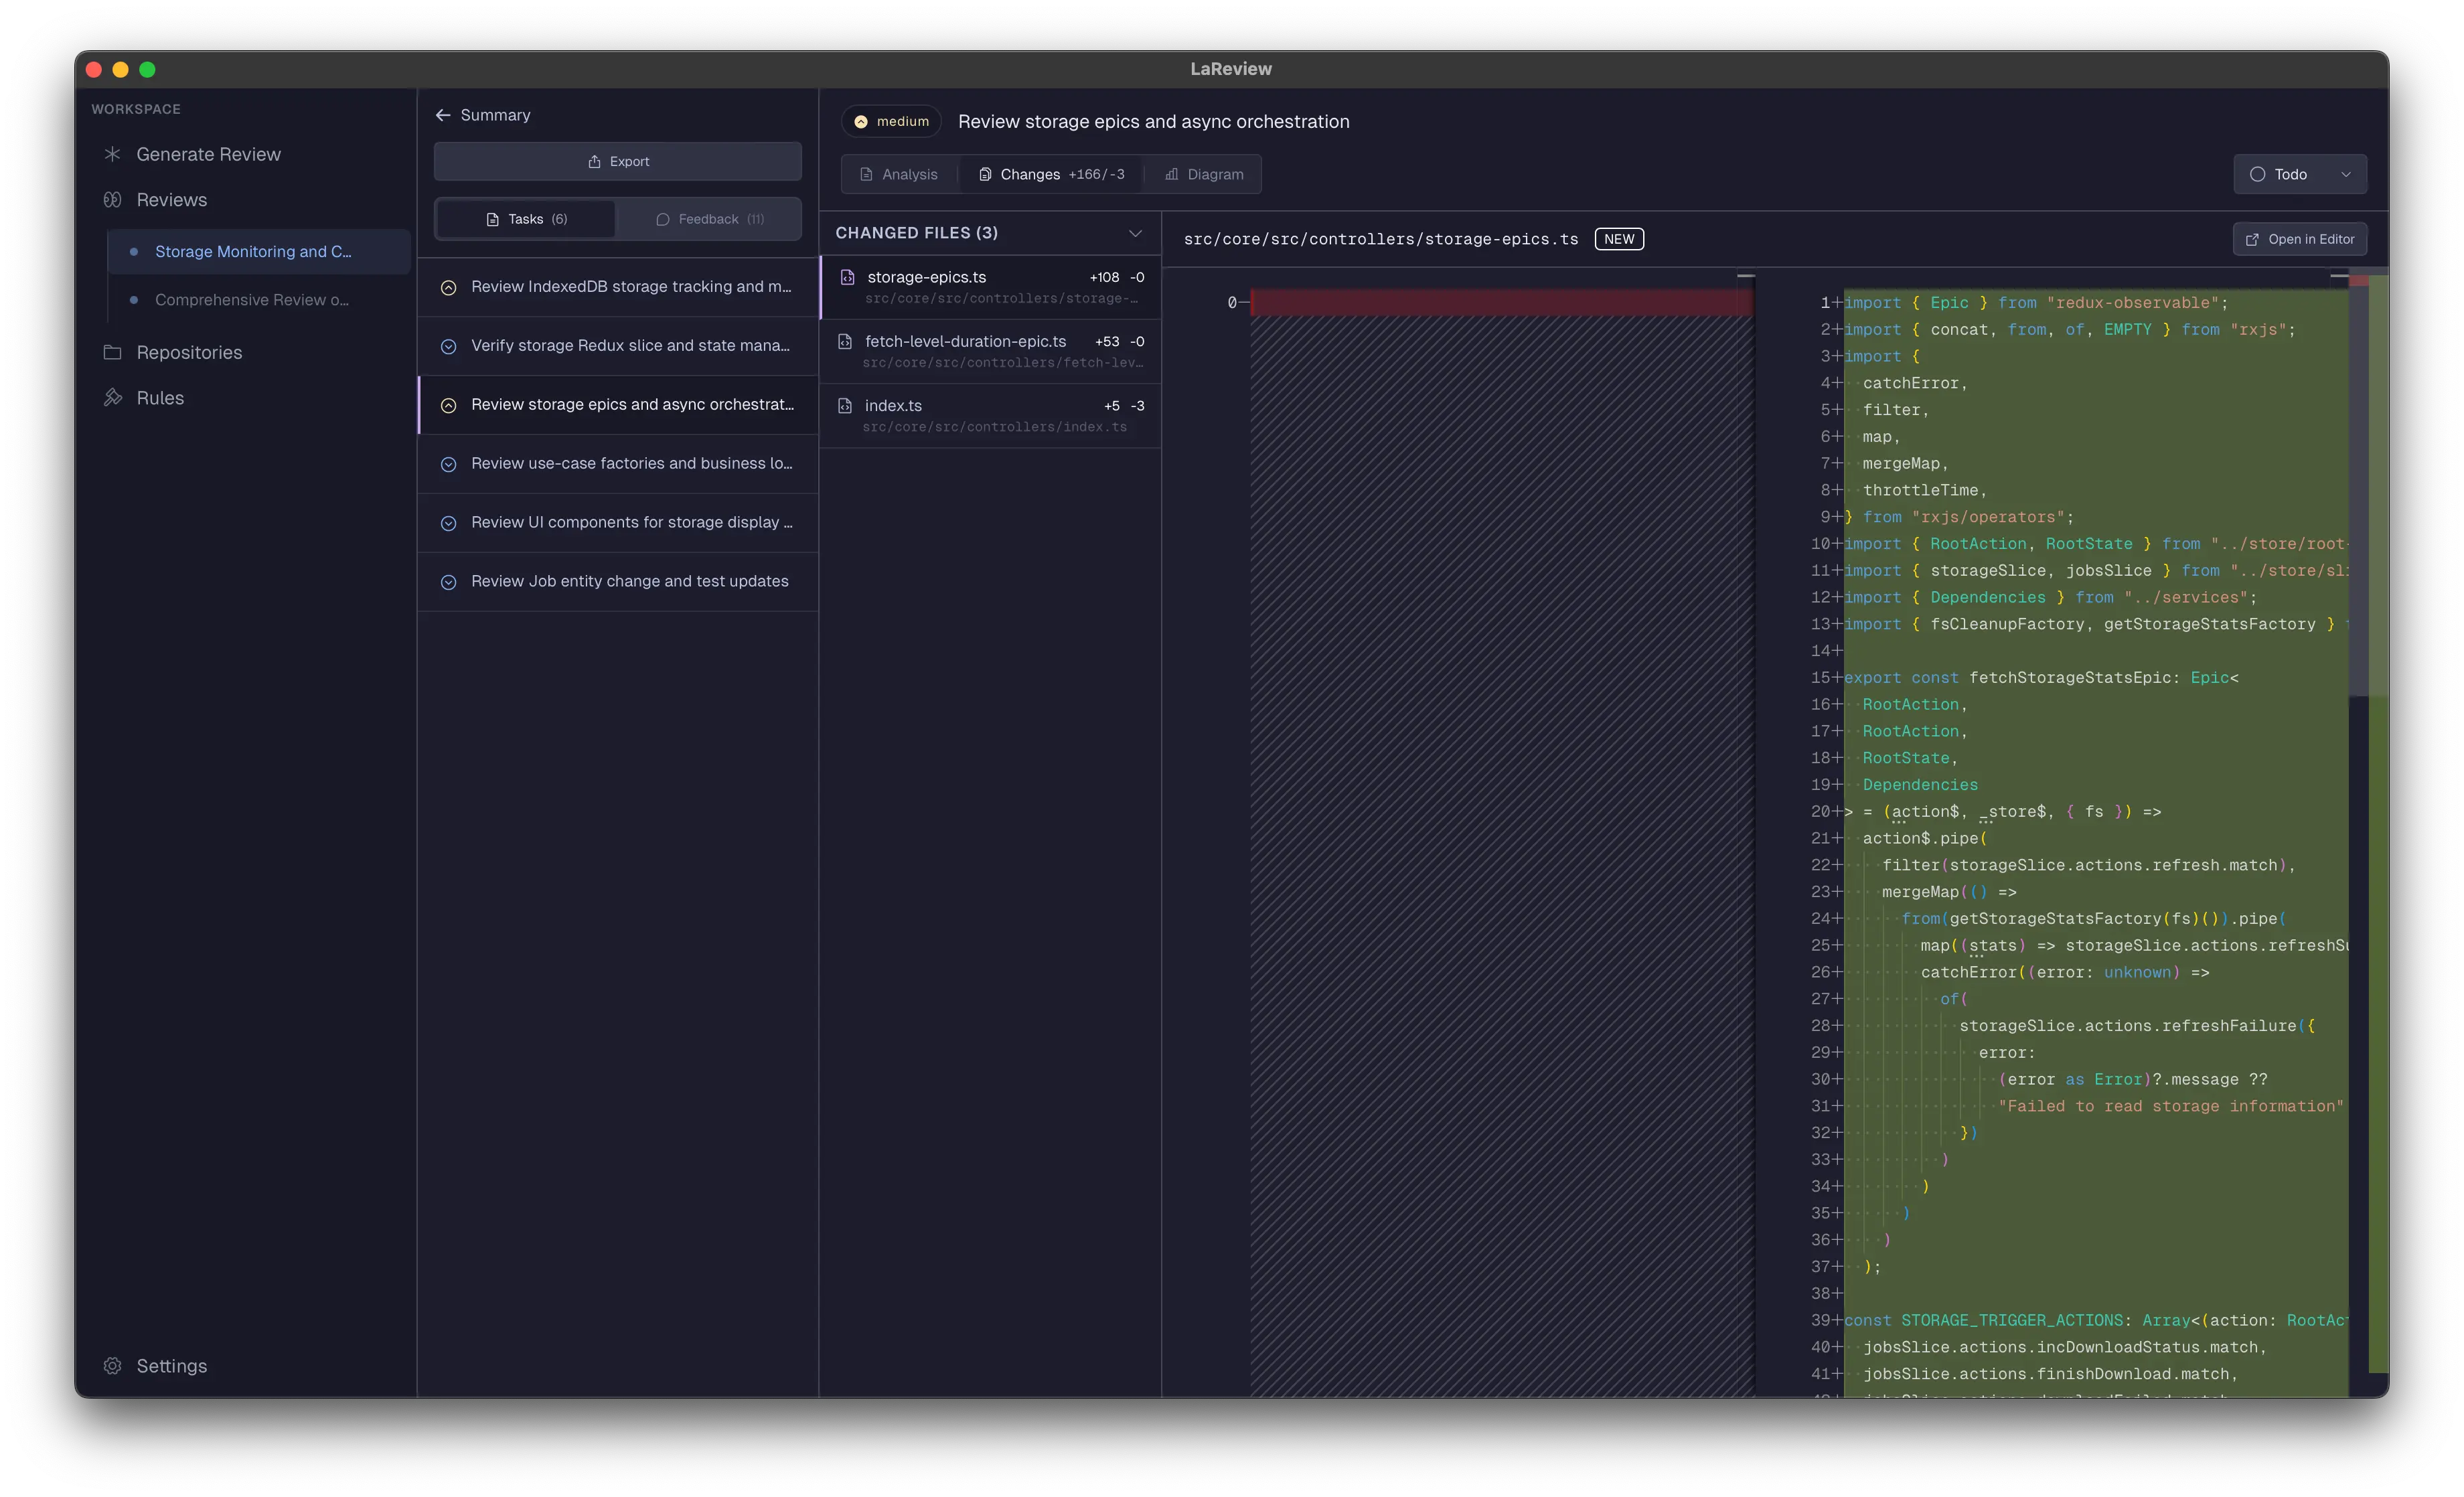Click the Diagram tab chart icon
This screenshot has height=1497, width=2464.
click(1172, 174)
